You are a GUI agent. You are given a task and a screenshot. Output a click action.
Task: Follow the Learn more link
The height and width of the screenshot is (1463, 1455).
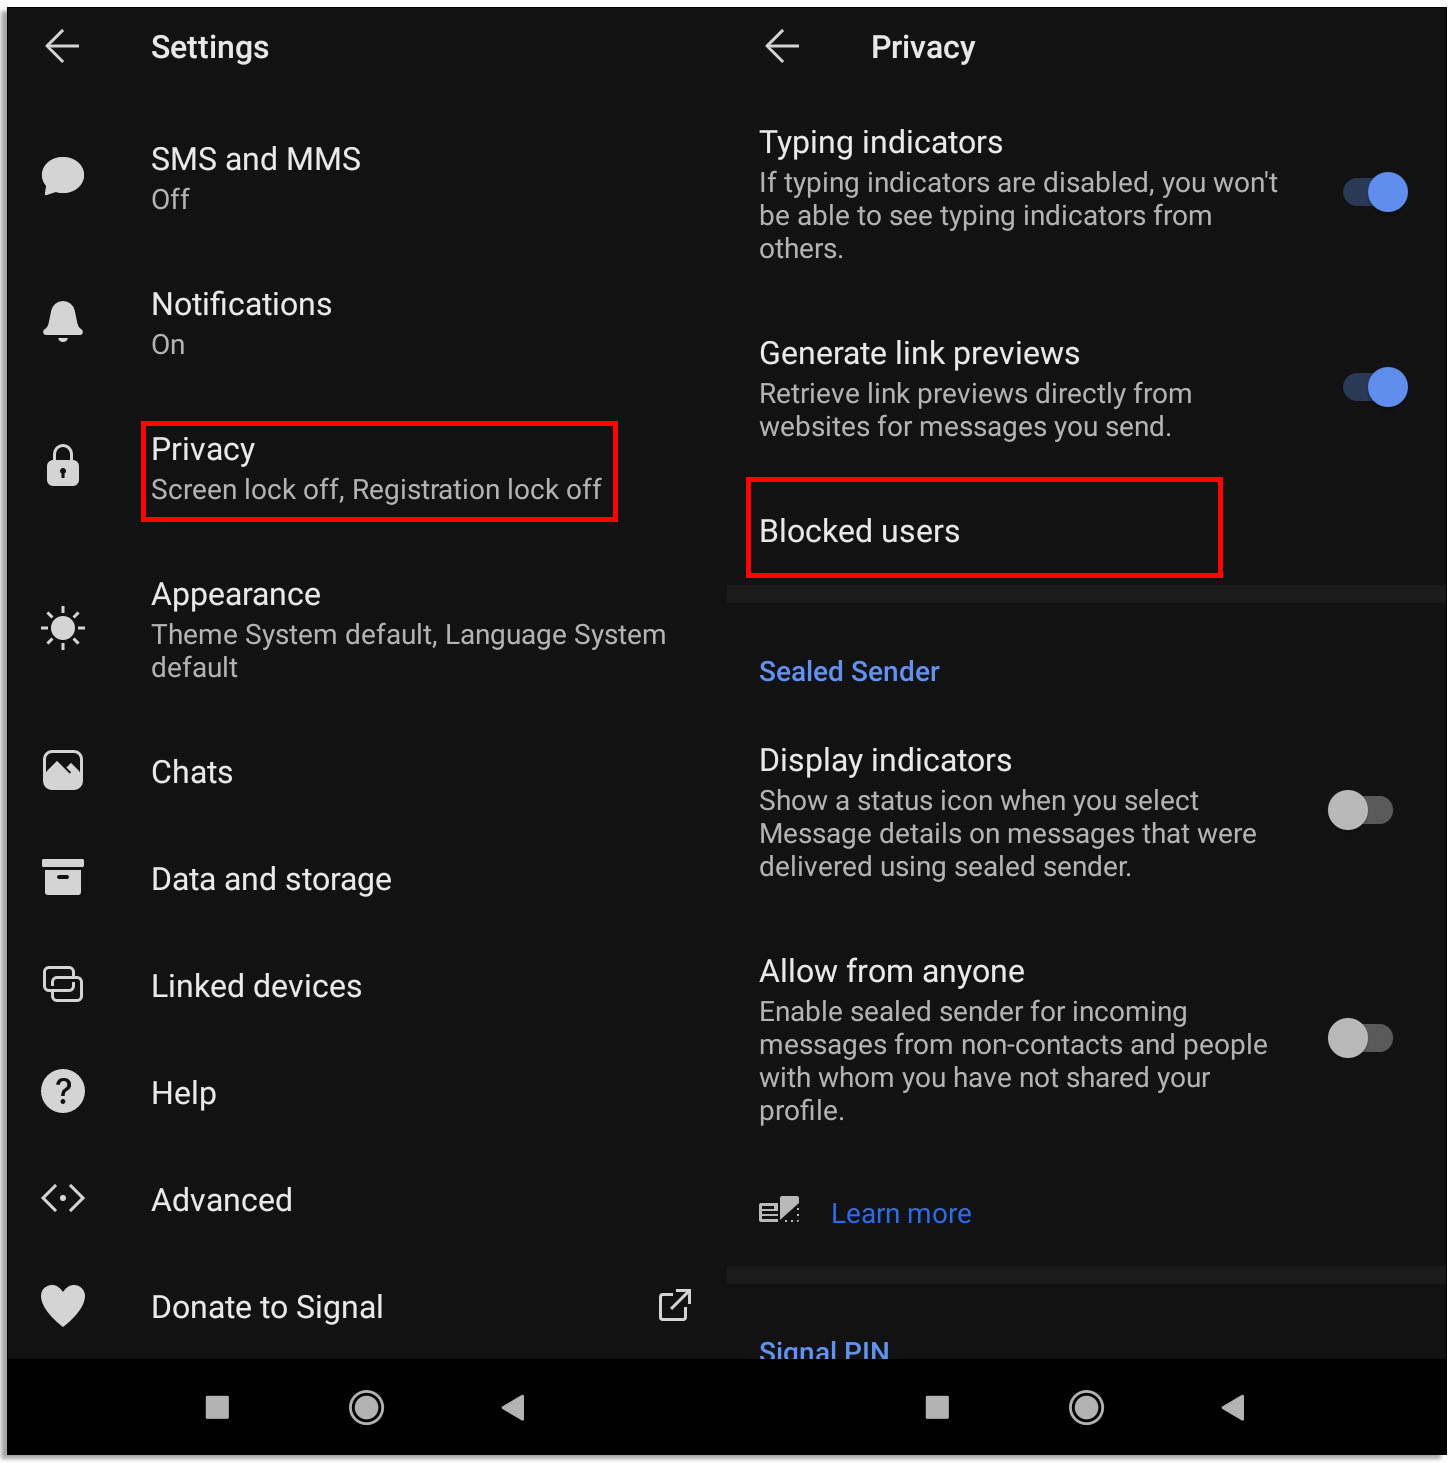point(901,1213)
